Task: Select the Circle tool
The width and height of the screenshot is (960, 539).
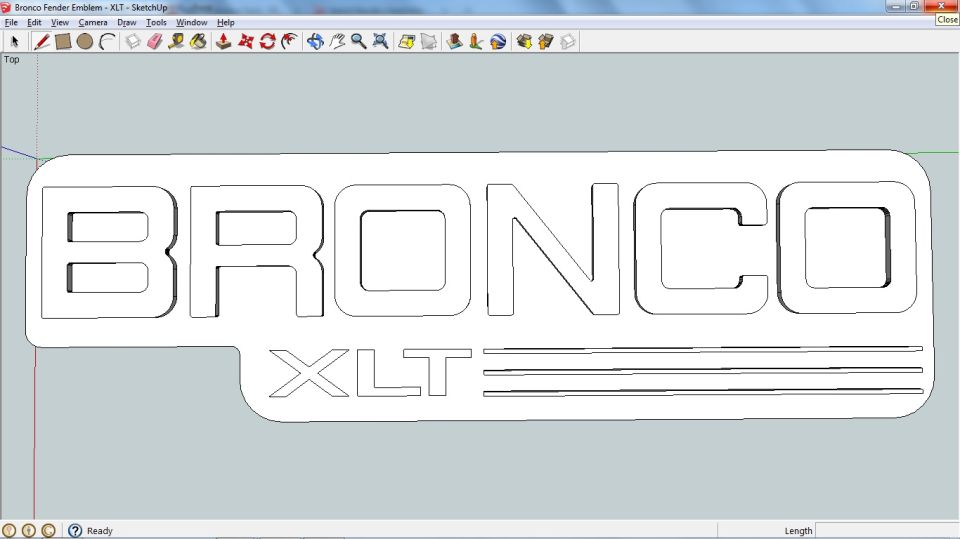Action: [85, 42]
